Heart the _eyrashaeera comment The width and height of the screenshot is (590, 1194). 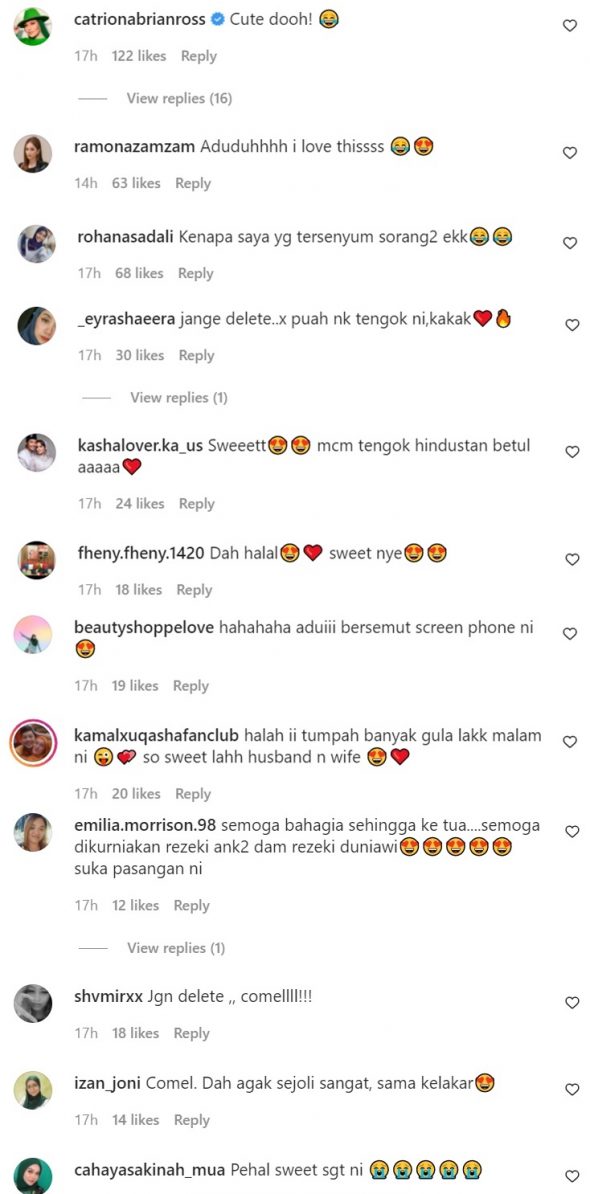(572, 325)
